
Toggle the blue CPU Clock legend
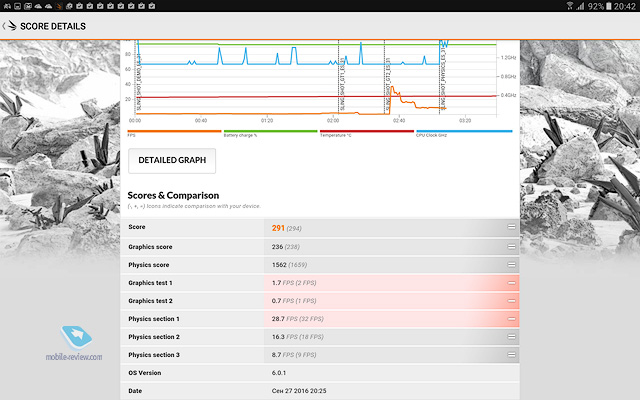tap(464, 131)
